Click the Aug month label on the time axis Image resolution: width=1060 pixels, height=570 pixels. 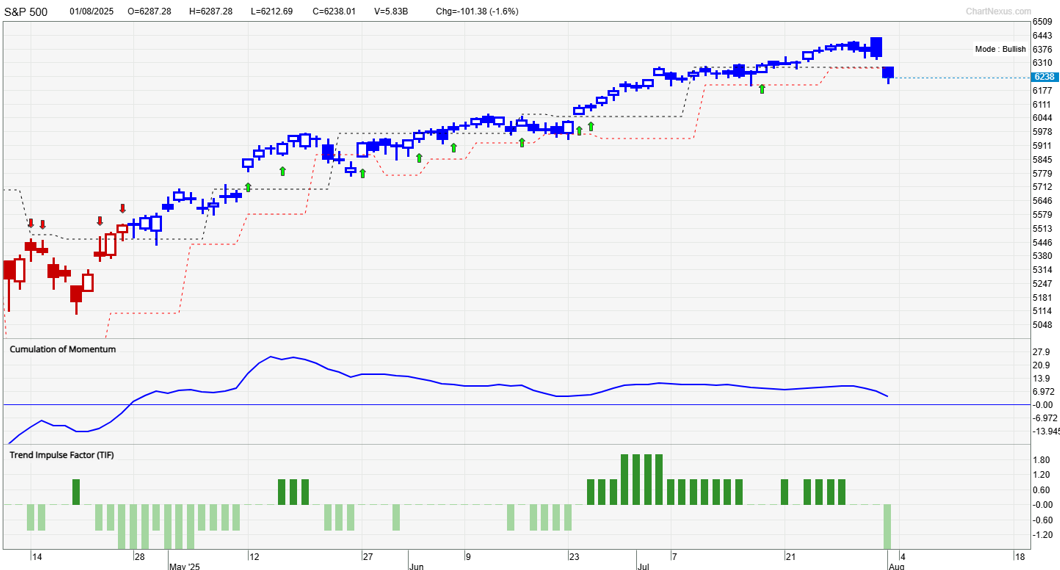(x=896, y=566)
